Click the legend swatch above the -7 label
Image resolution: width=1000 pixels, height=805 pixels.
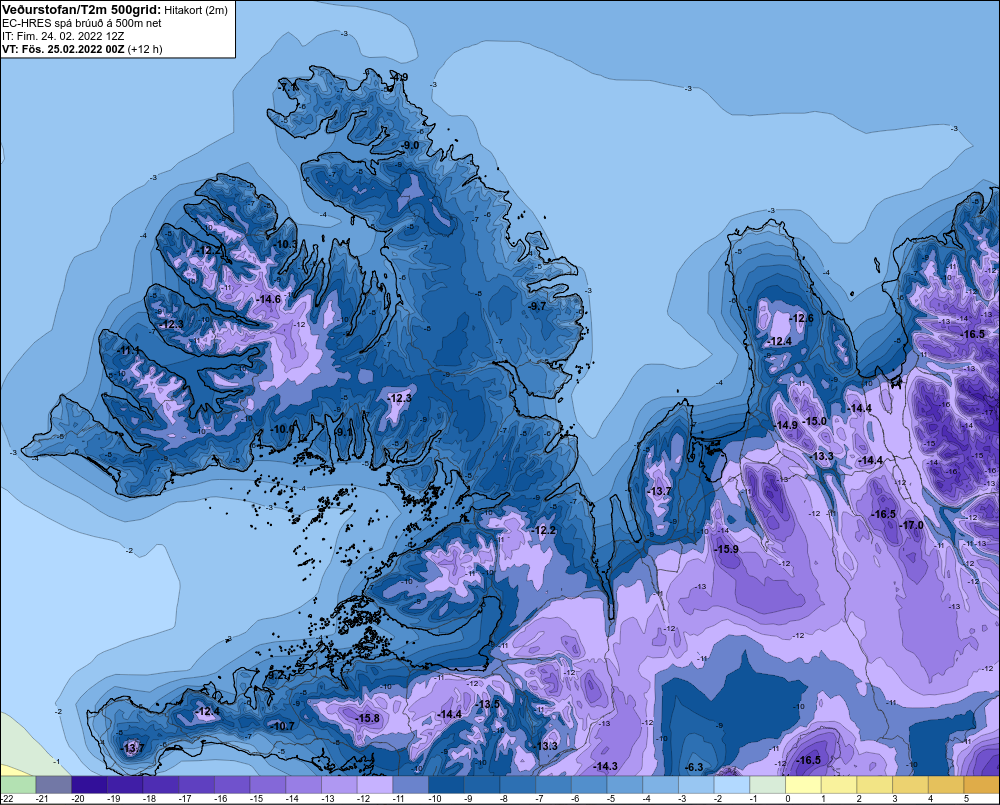click(x=554, y=784)
